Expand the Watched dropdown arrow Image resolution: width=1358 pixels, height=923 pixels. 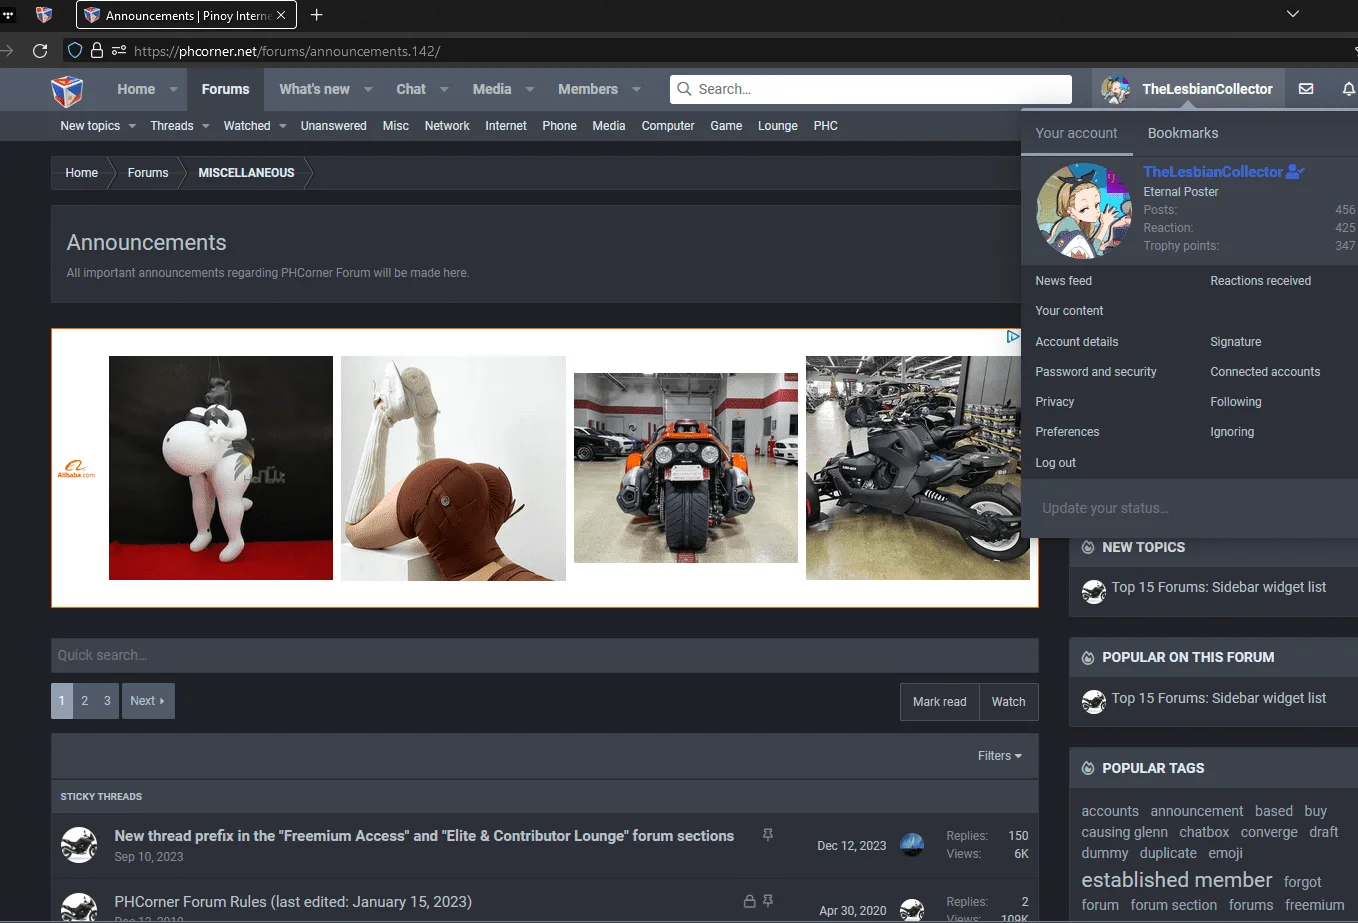tap(282, 126)
